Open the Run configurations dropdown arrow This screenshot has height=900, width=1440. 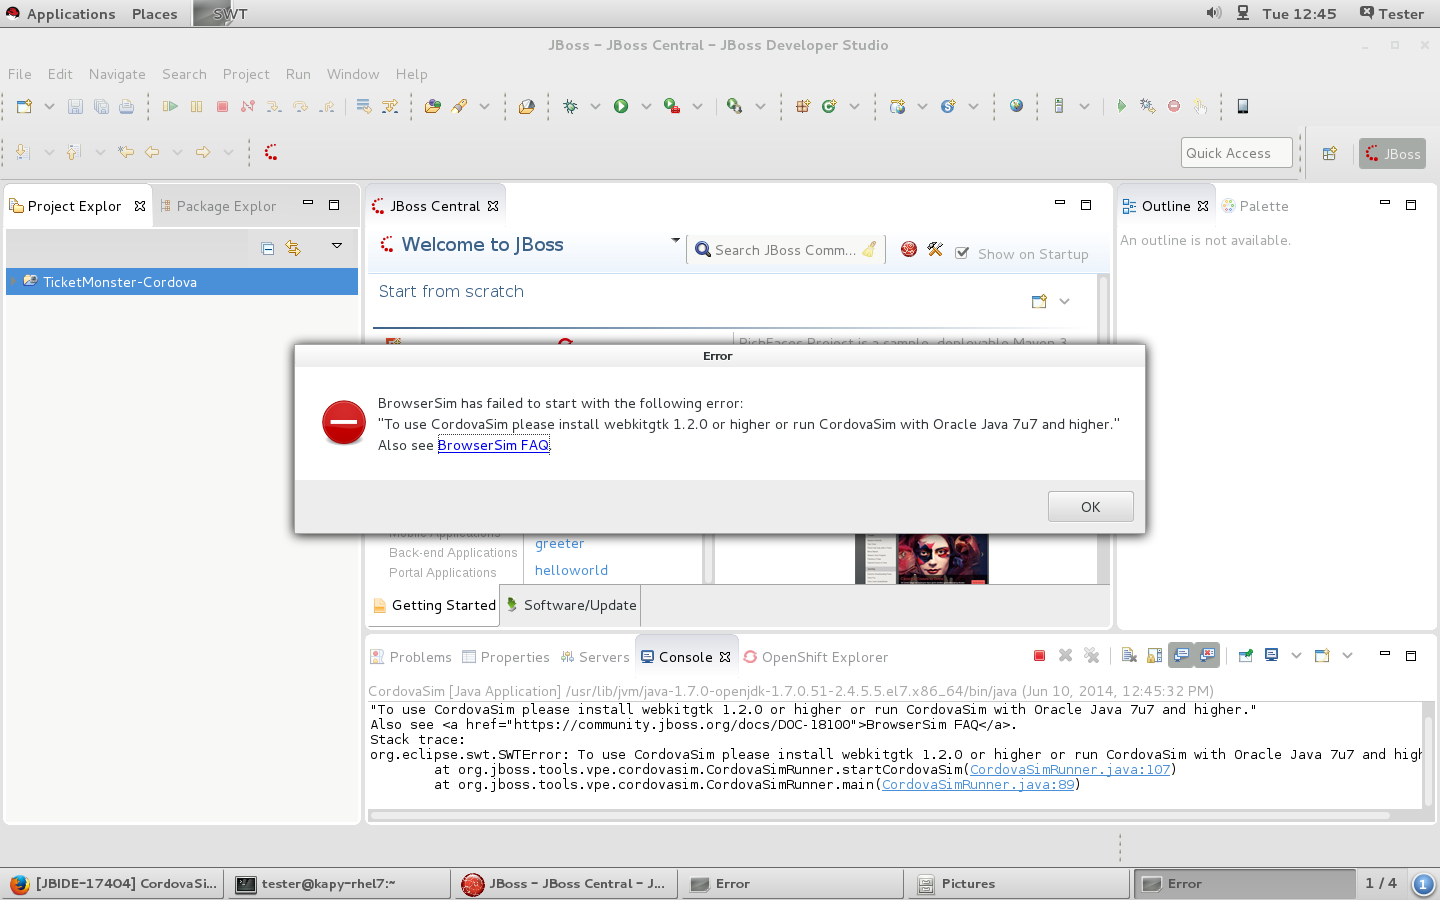tap(646, 106)
